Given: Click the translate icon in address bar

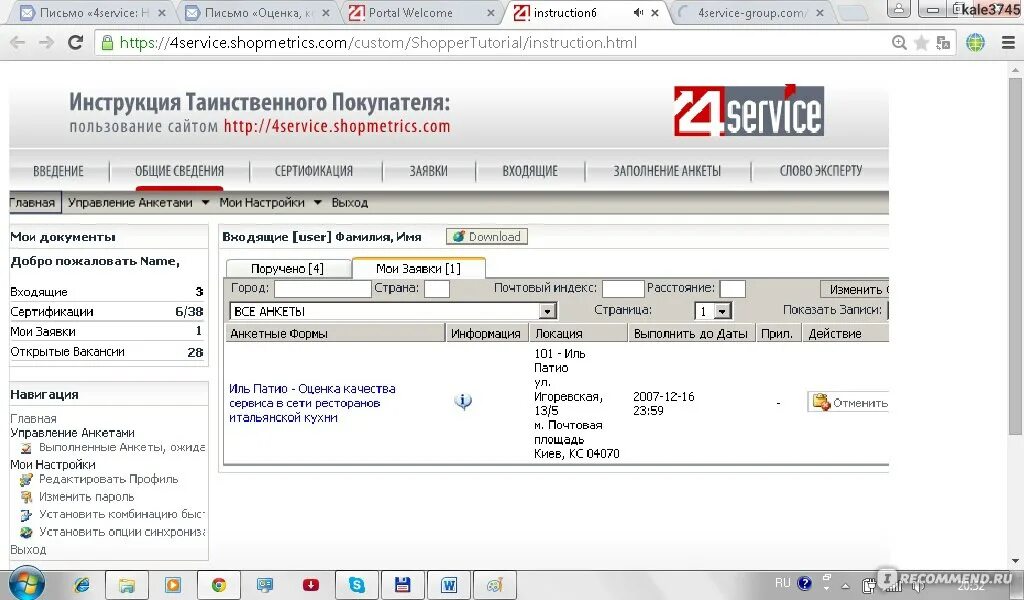Looking at the screenshot, I should (x=943, y=42).
